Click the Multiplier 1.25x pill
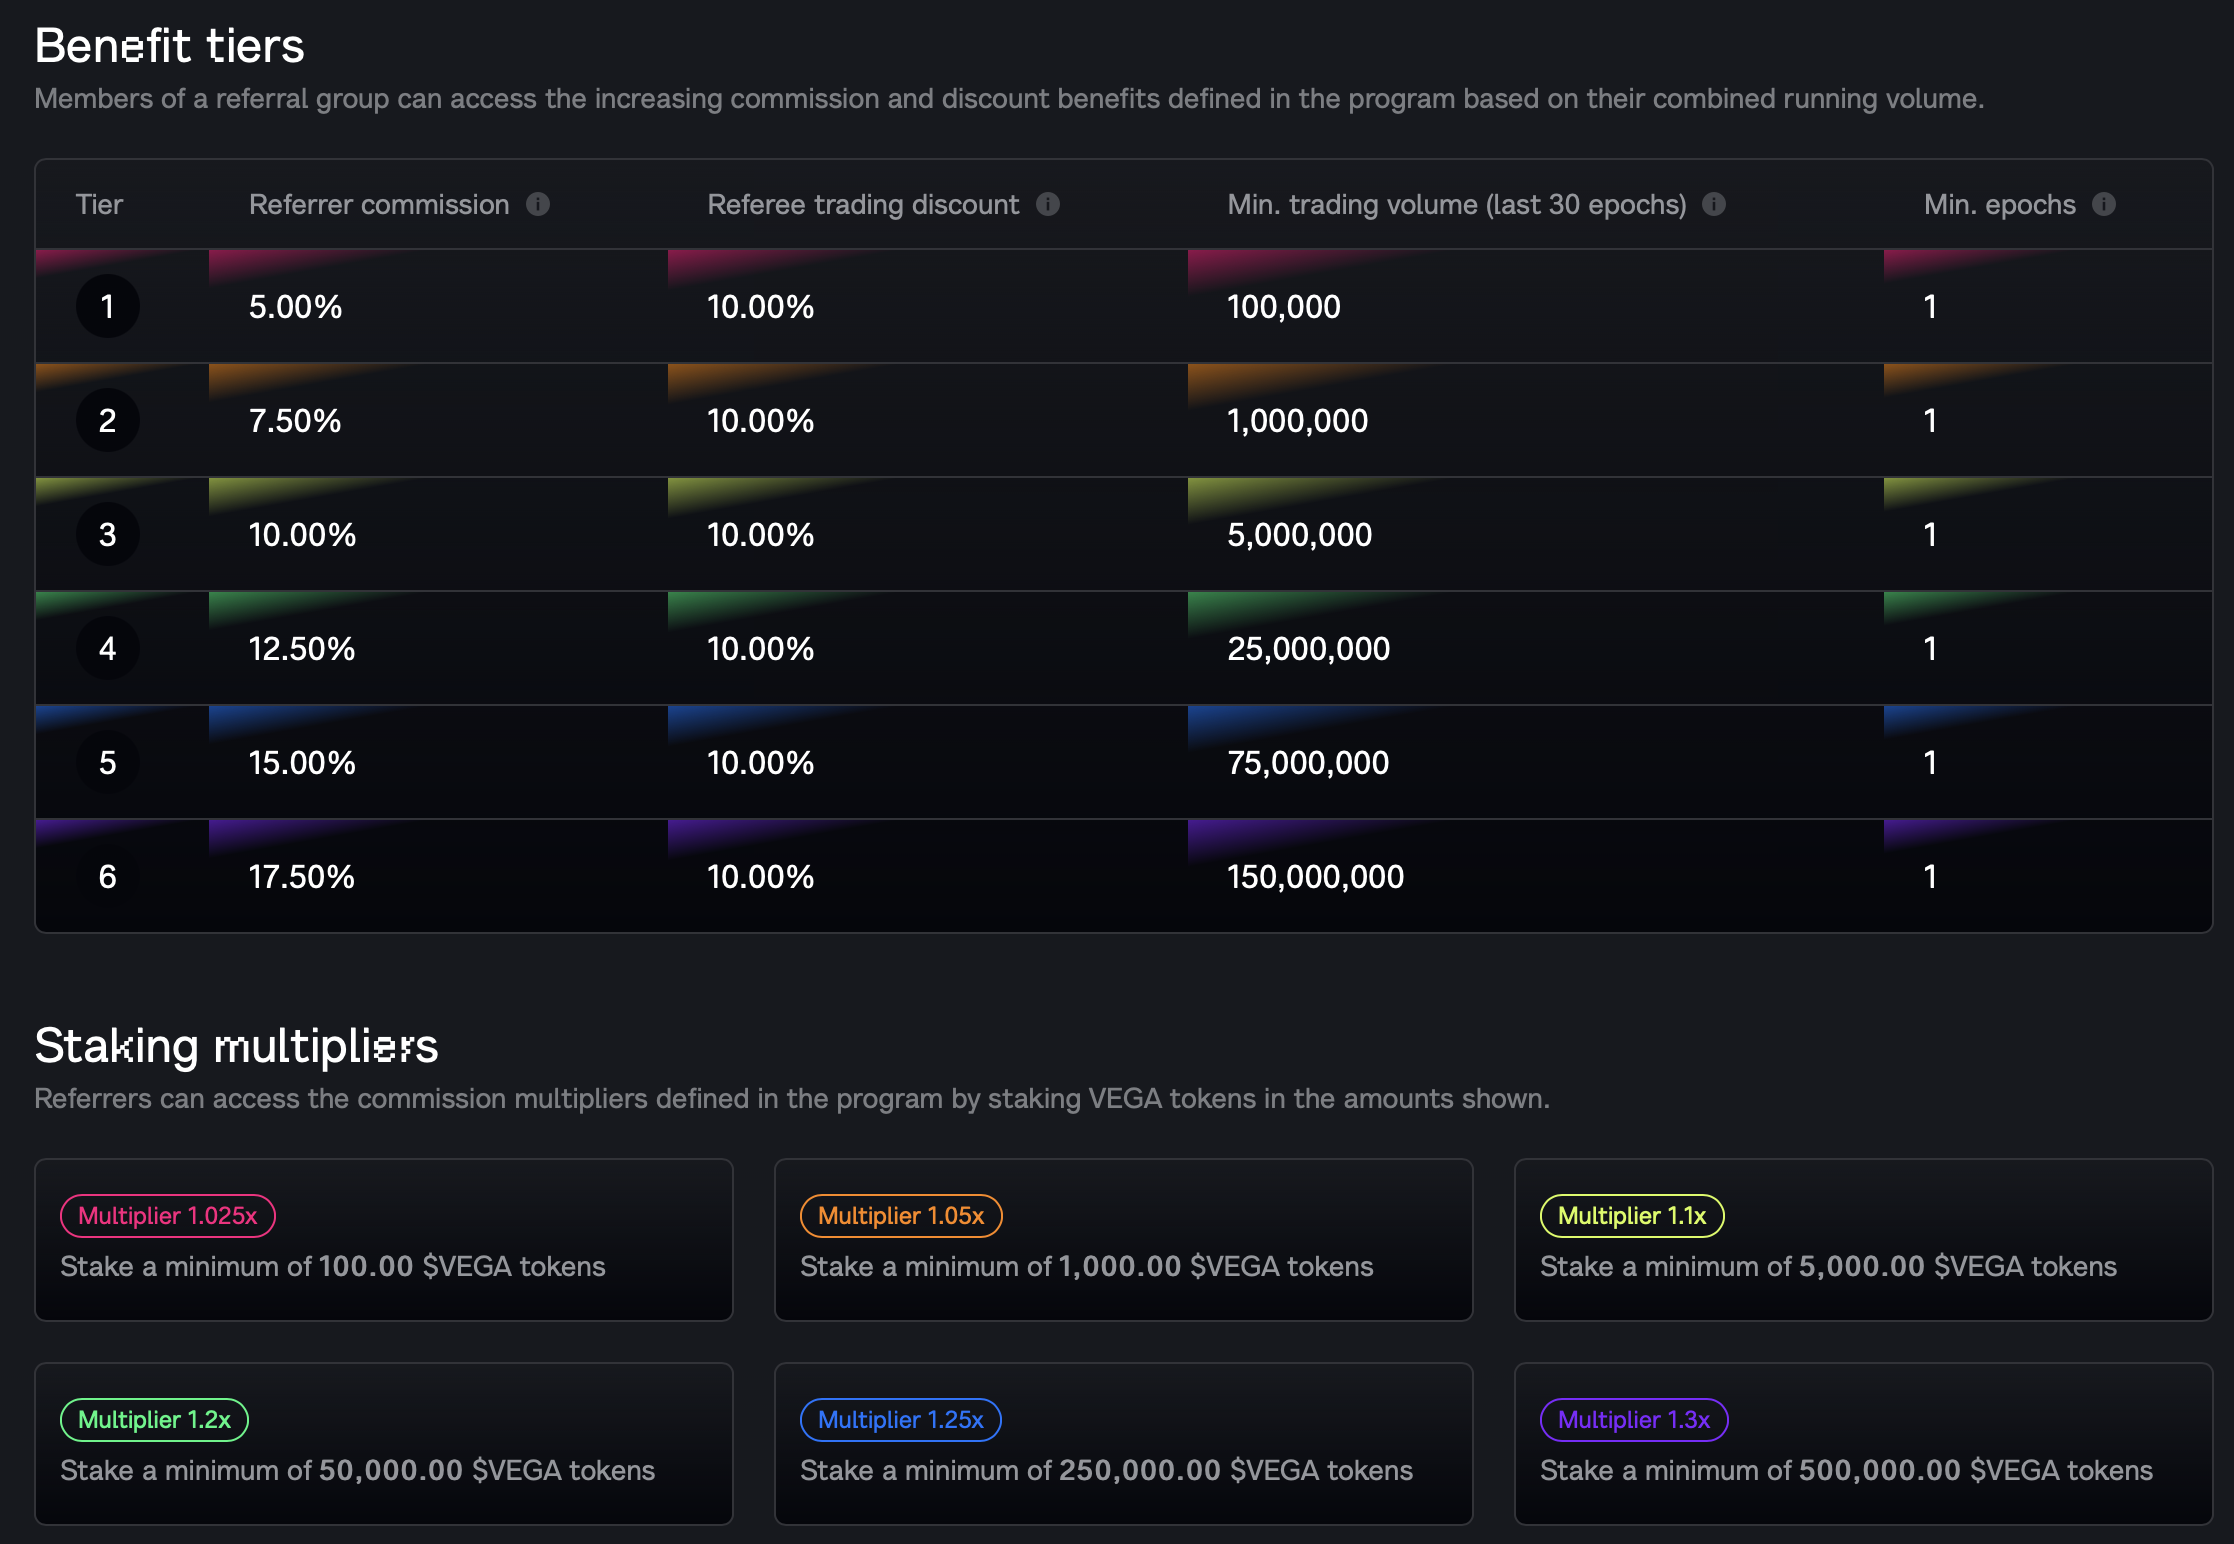The width and height of the screenshot is (2234, 1544). click(901, 1420)
